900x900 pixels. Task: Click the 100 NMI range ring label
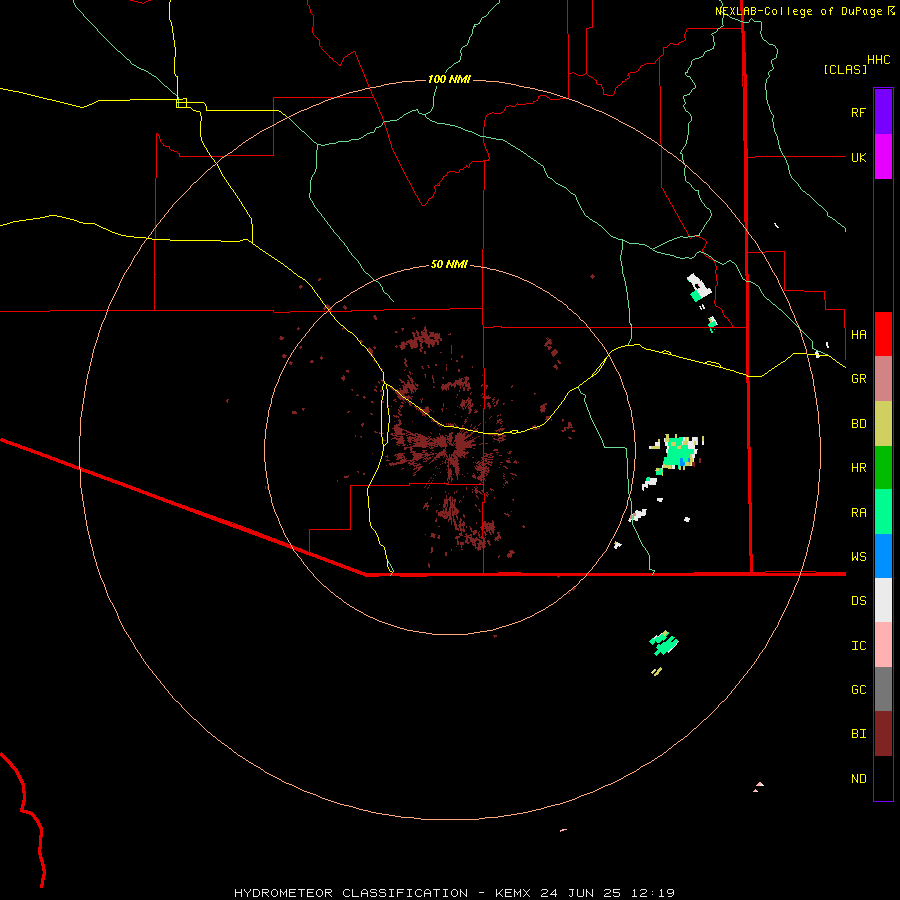tap(449, 79)
